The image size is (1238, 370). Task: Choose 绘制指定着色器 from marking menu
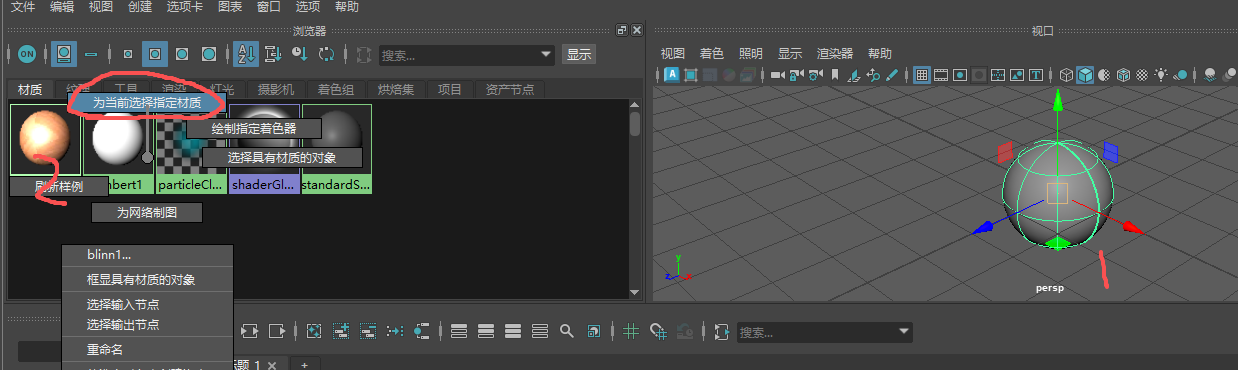[x=253, y=128]
